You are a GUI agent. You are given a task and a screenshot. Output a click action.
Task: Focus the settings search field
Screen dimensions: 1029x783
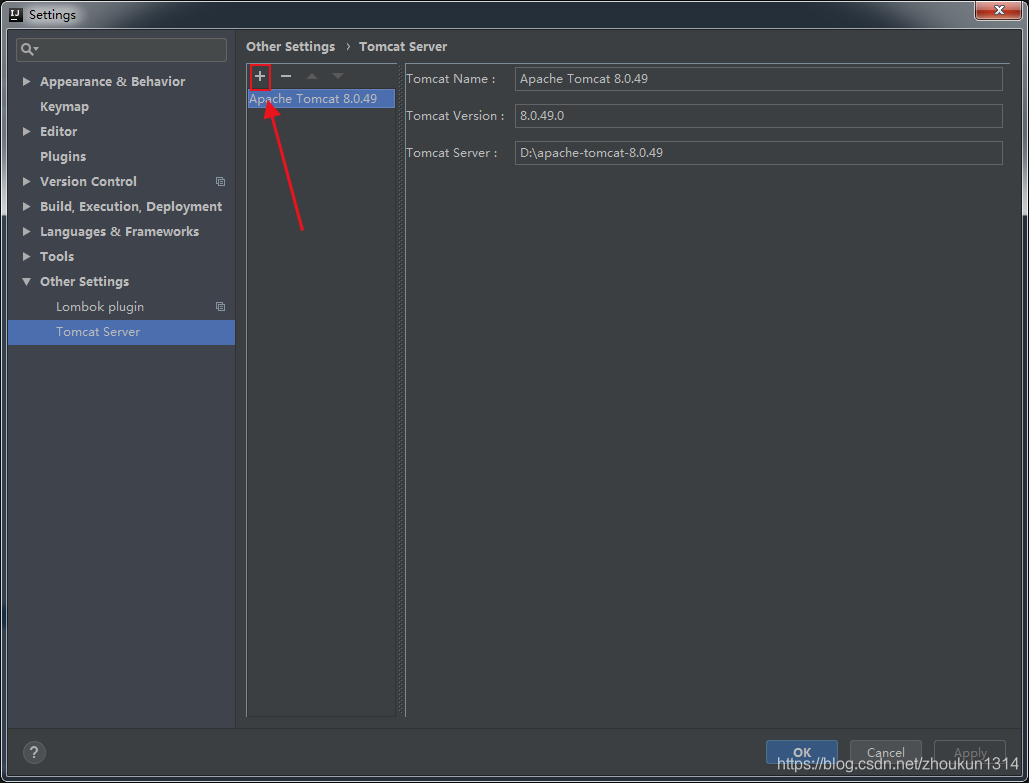click(121, 49)
